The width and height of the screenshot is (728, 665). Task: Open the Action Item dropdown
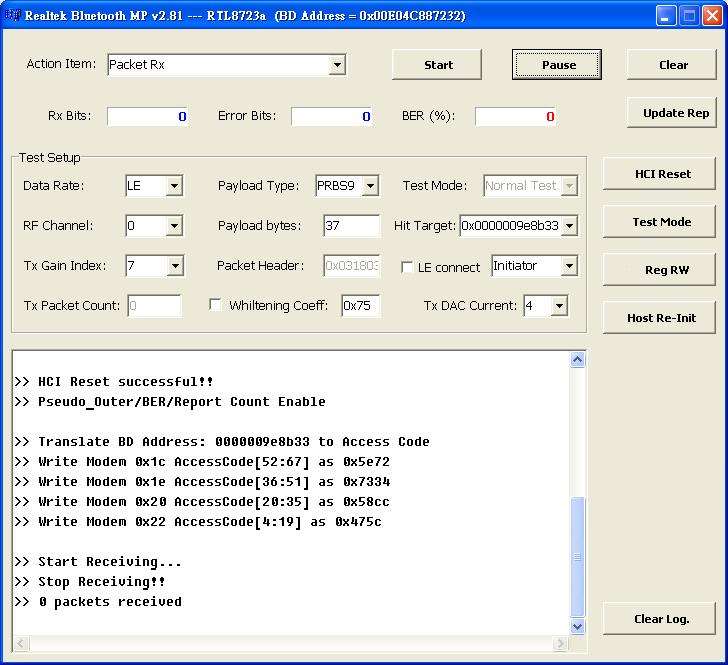[338, 65]
